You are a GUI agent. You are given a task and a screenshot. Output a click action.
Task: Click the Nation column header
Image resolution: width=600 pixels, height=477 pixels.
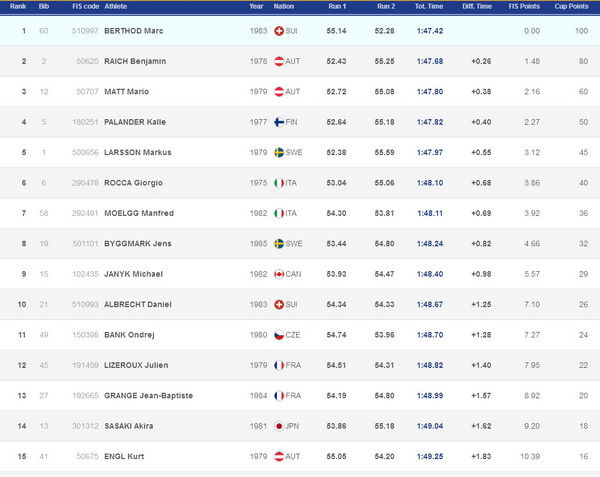coord(284,6)
